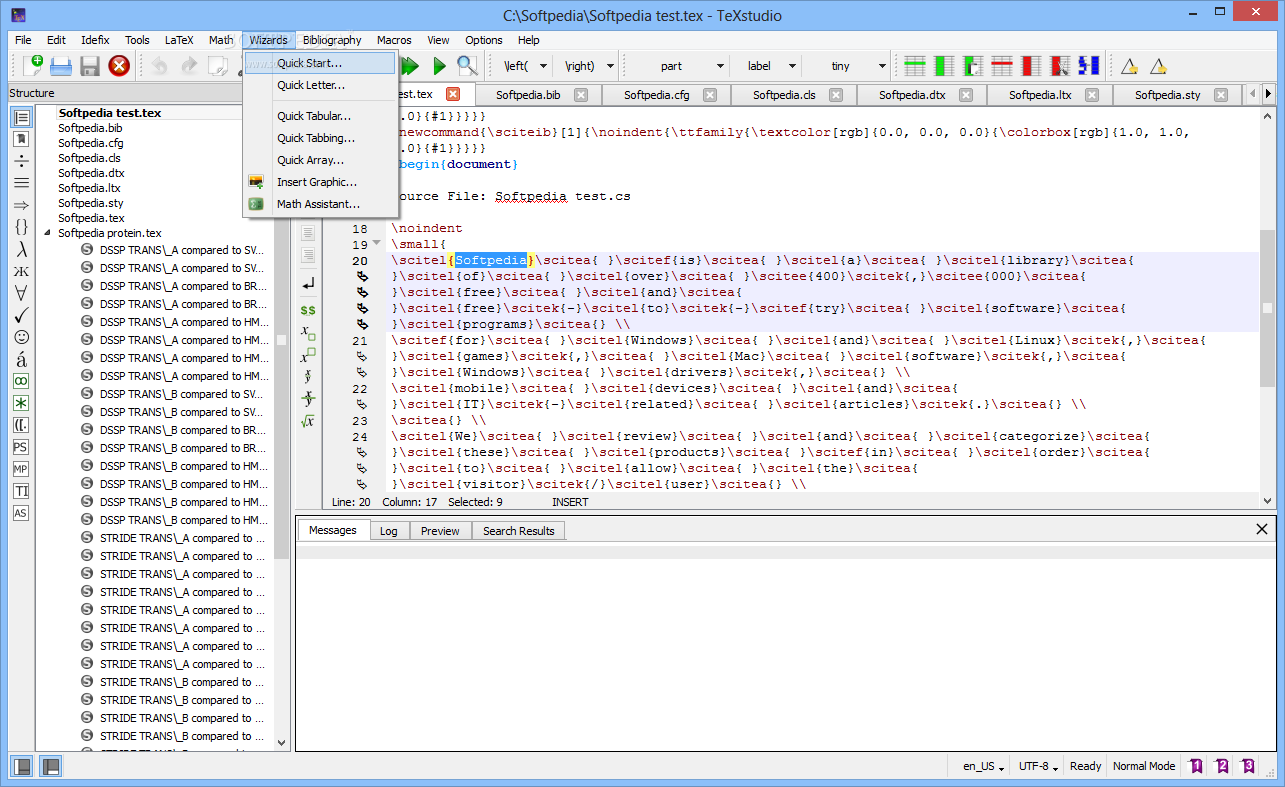Open the Macros menu
Viewport: 1285px width, 787px height.
(x=394, y=40)
